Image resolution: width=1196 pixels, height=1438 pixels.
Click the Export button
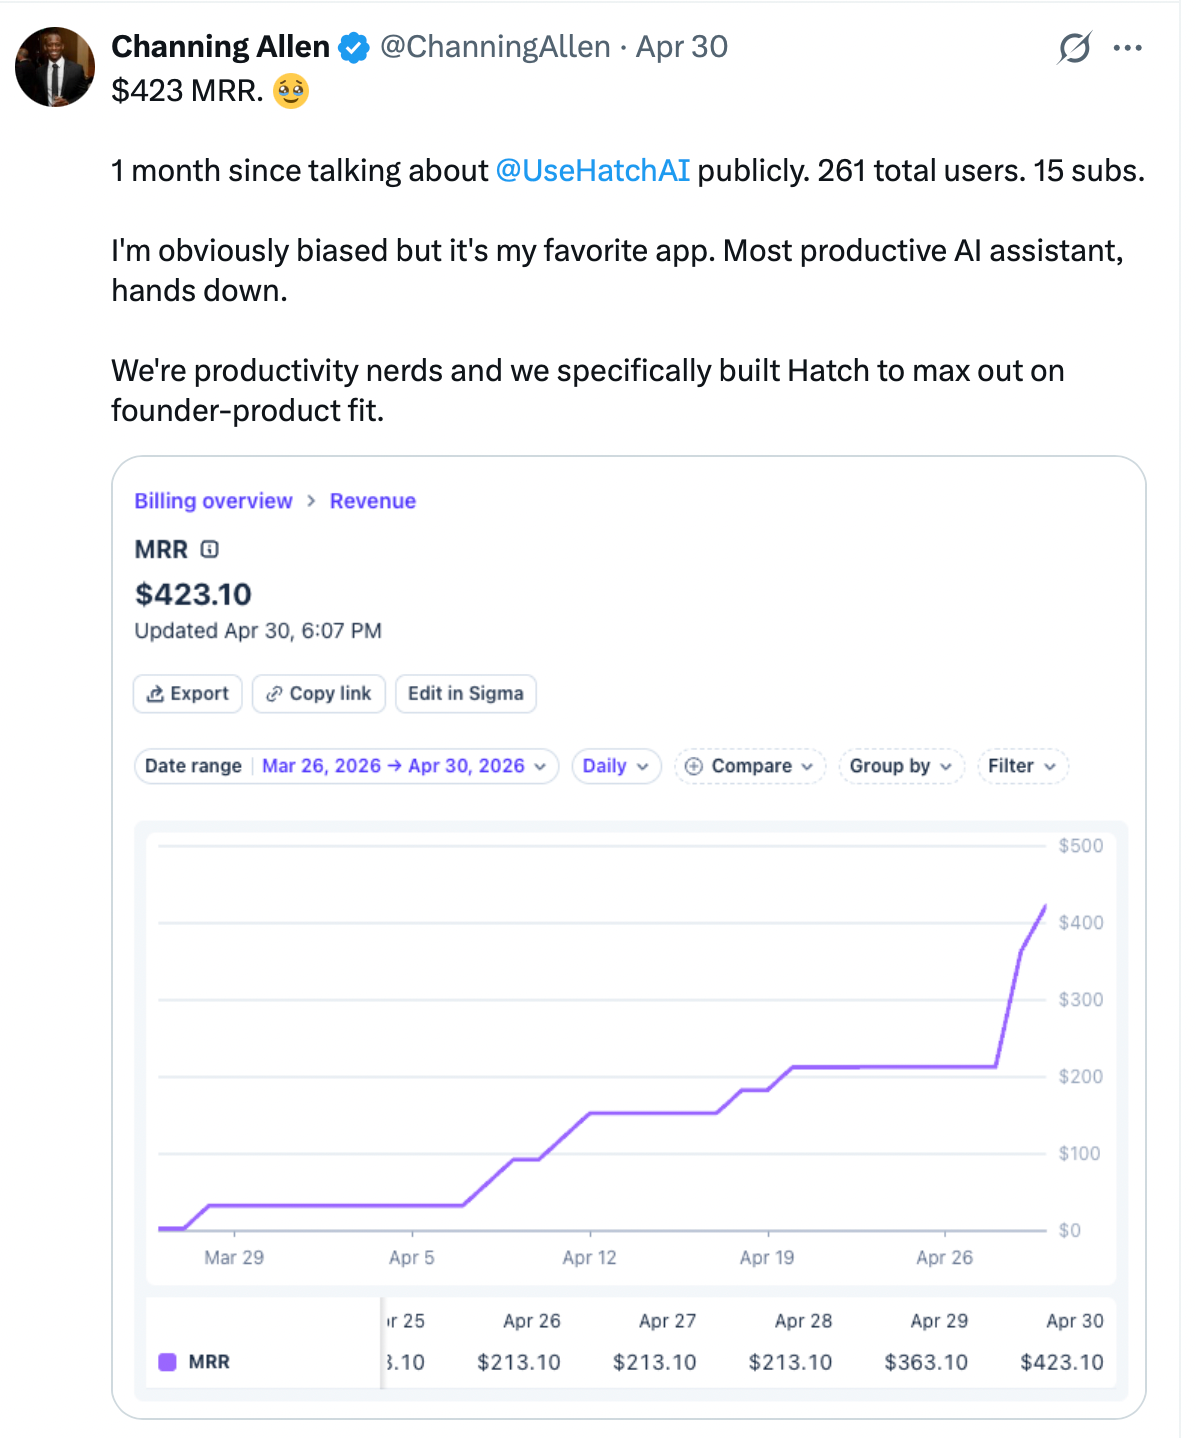click(188, 694)
